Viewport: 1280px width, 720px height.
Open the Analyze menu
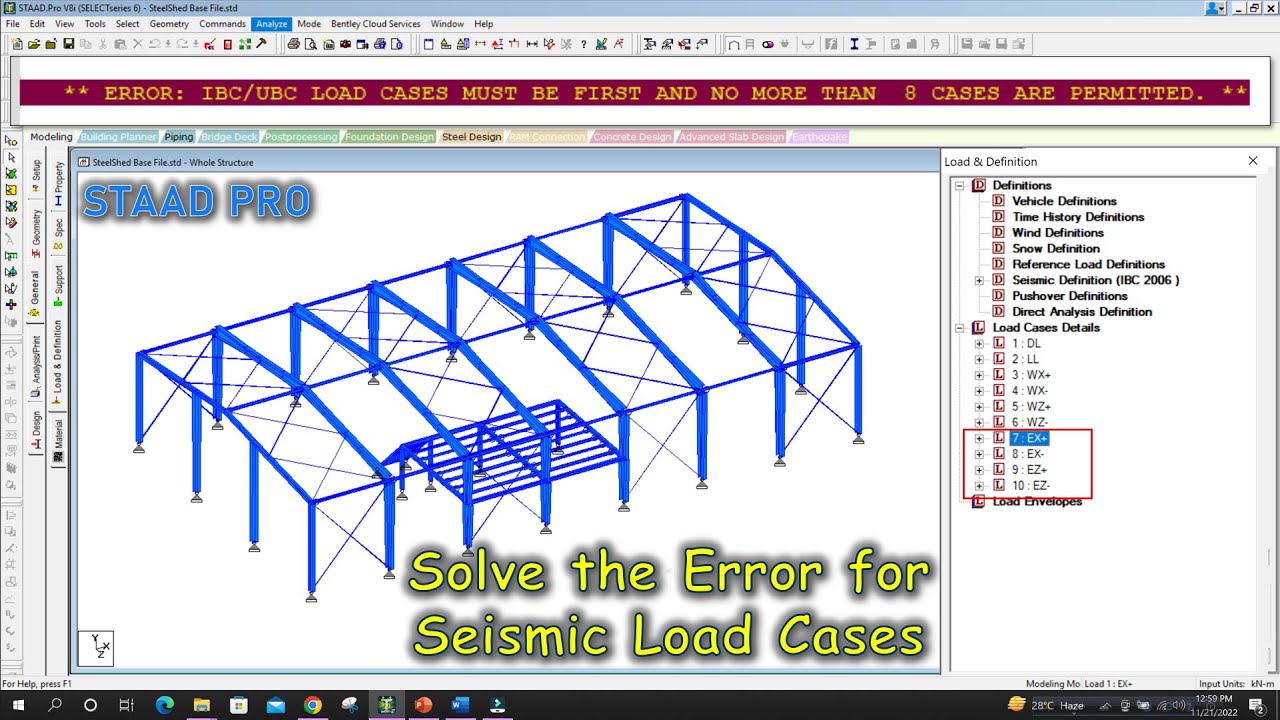(x=271, y=23)
